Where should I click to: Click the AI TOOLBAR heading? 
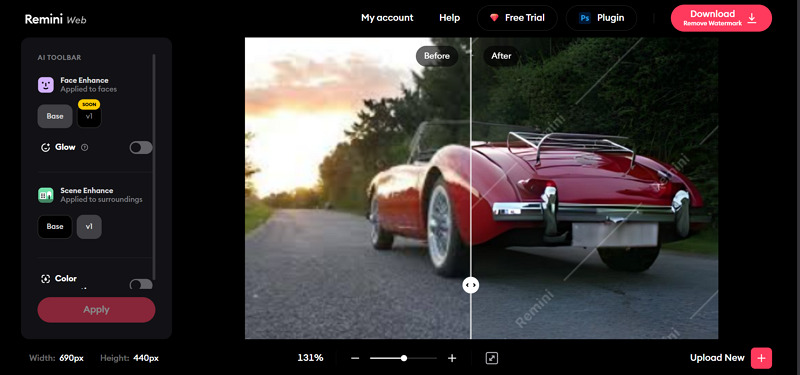pyautogui.click(x=59, y=58)
